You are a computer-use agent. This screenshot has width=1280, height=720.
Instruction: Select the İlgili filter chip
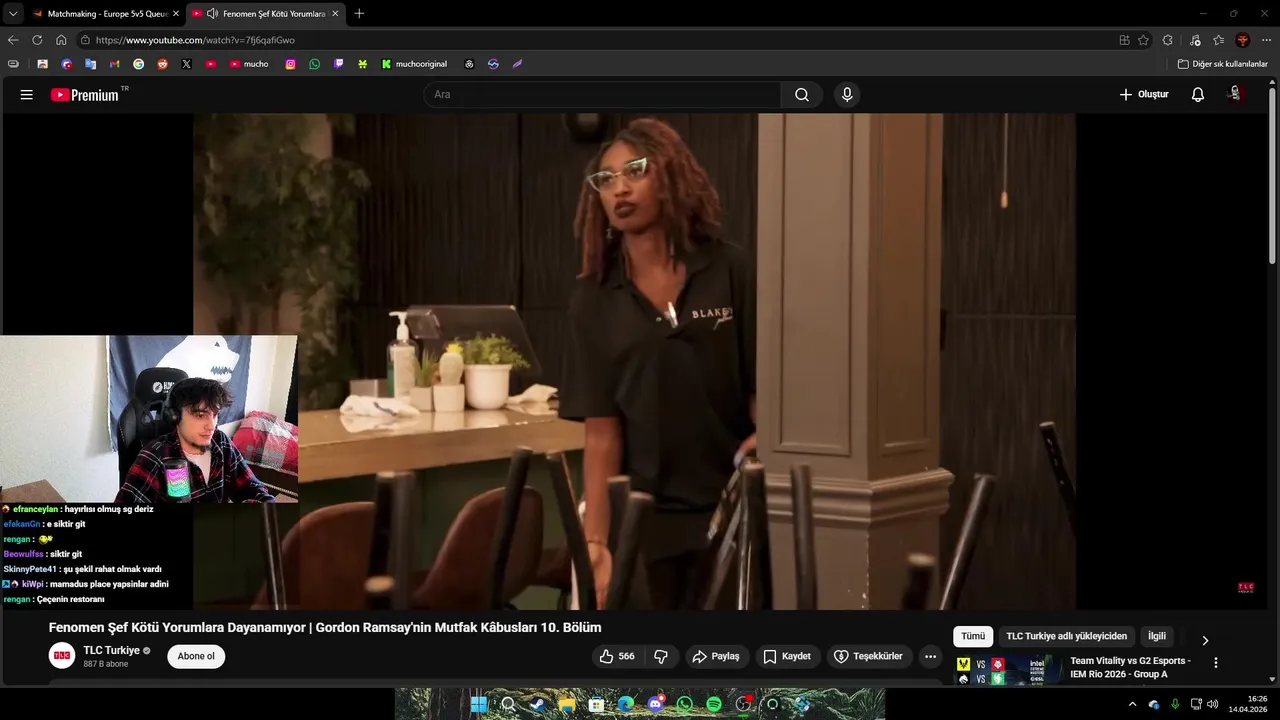pyautogui.click(x=1157, y=636)
